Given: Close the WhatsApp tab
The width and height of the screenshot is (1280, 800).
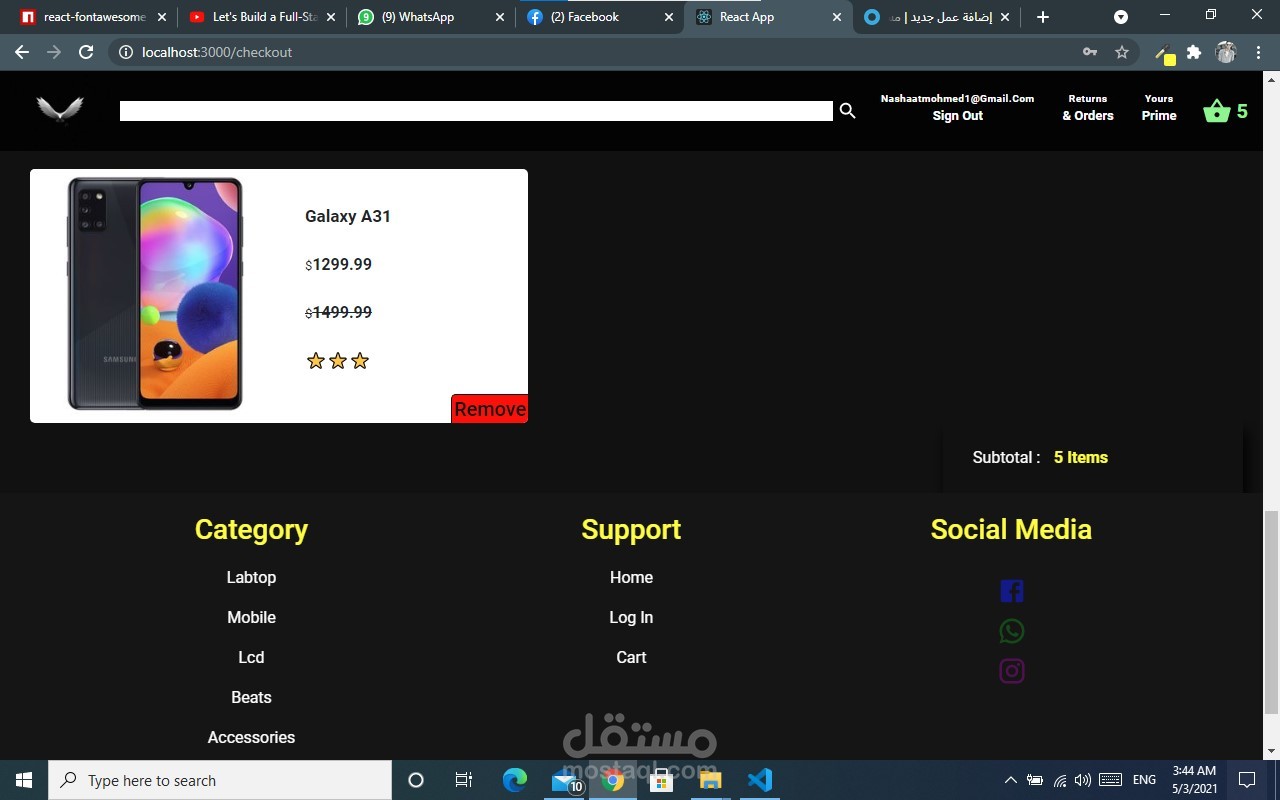Looking at the screenshot, I should point(500,17).
